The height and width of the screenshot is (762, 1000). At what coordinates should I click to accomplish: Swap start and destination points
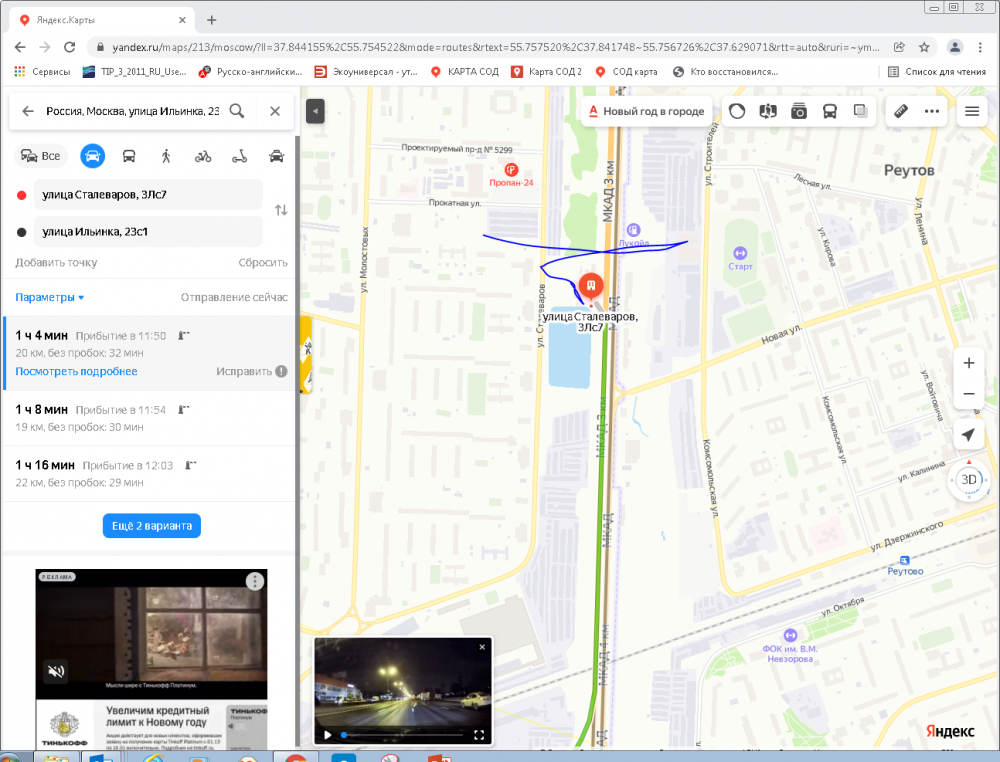[281, 210]
